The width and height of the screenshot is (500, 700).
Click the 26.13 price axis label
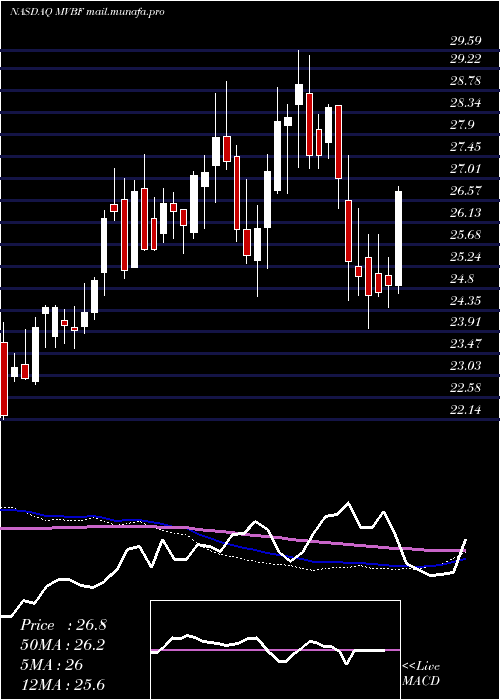click(466, 212)
